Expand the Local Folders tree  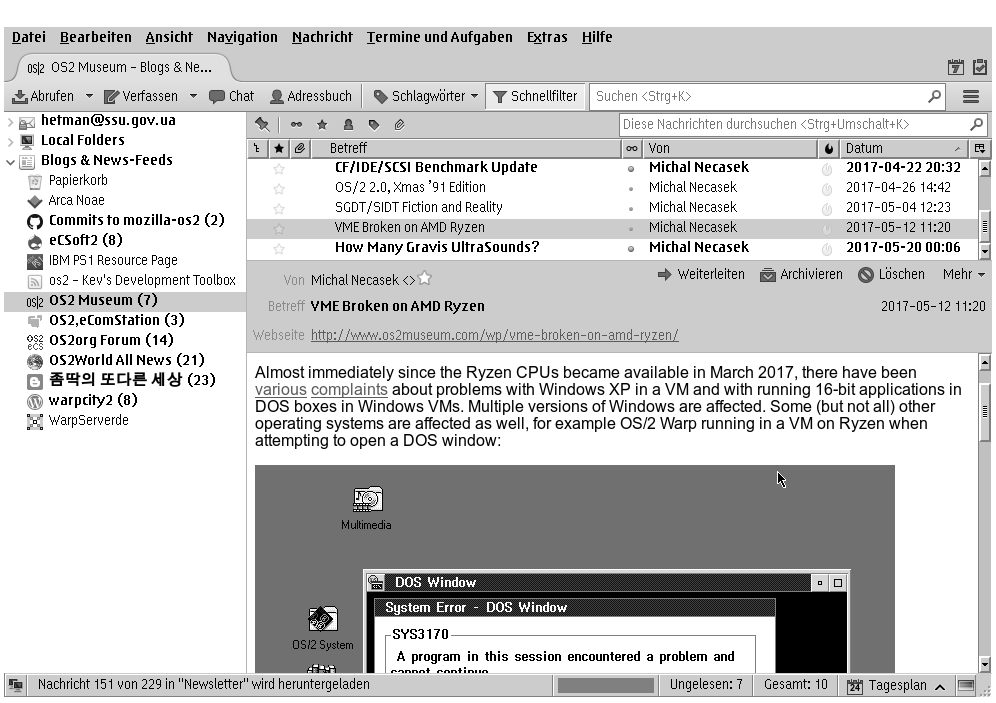10,141
